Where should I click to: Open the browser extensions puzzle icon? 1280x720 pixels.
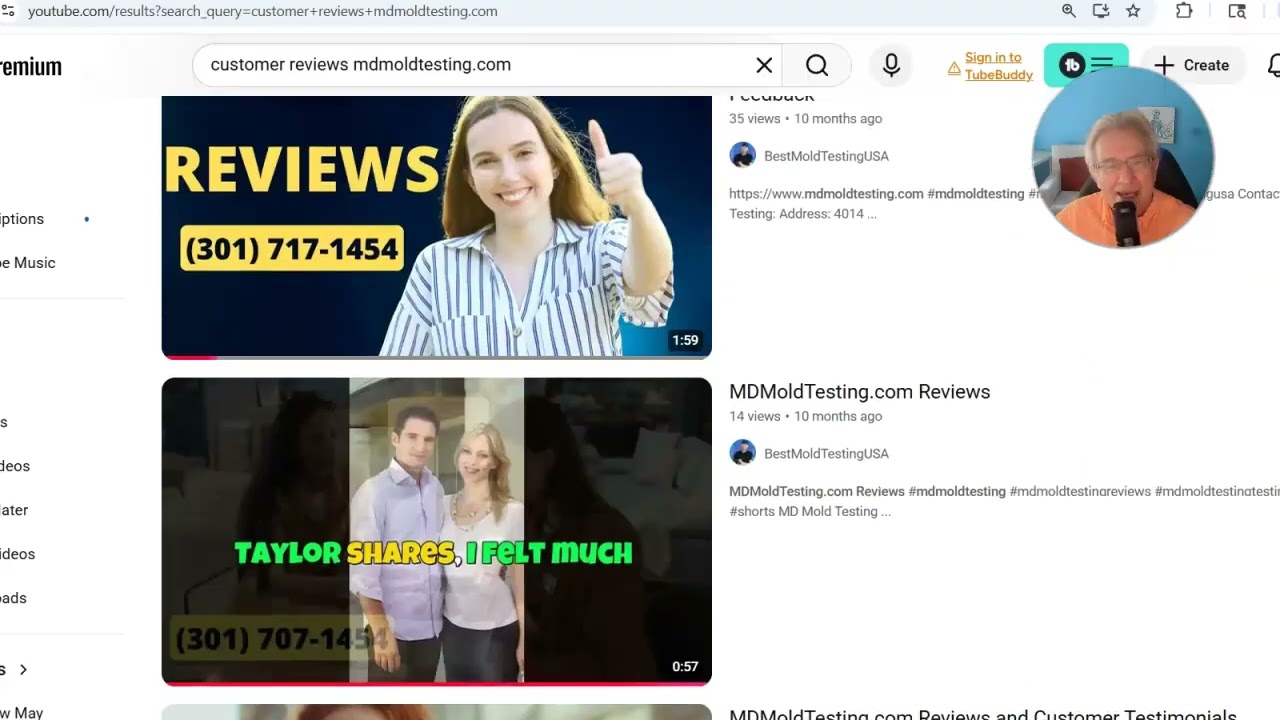(x=1184, y=11)
